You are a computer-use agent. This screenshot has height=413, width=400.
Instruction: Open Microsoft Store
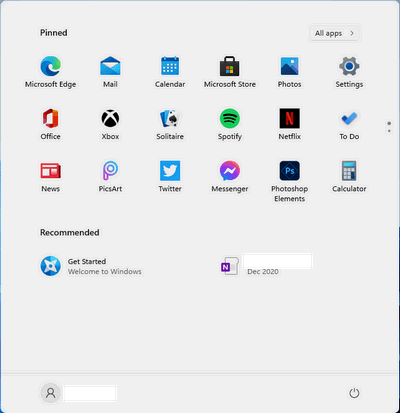click(x=230, y=72)
